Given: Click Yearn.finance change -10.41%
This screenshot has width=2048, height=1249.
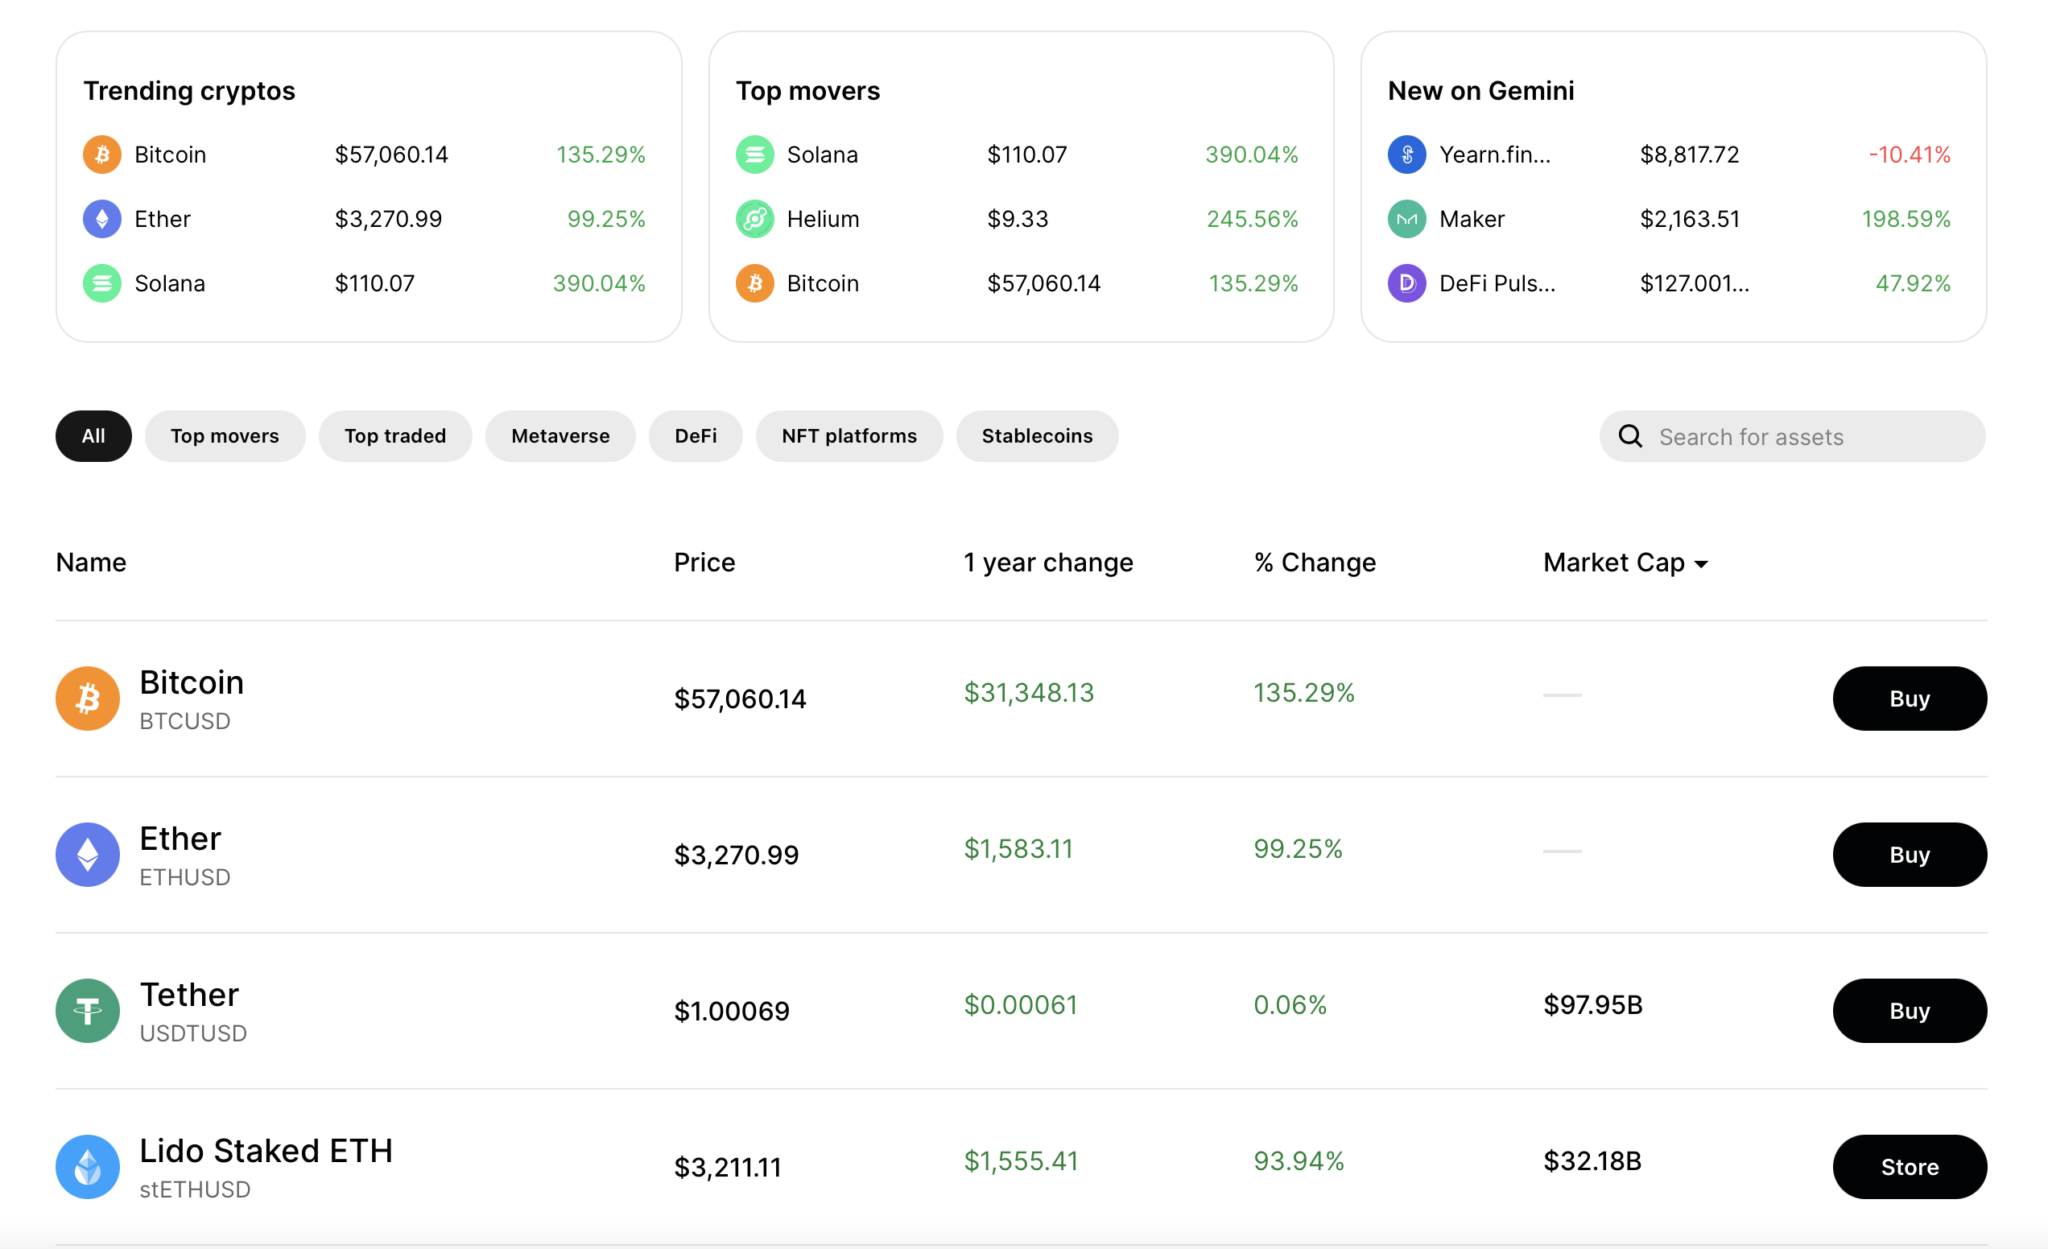Looking at the screenshot, I should 1910,155.
